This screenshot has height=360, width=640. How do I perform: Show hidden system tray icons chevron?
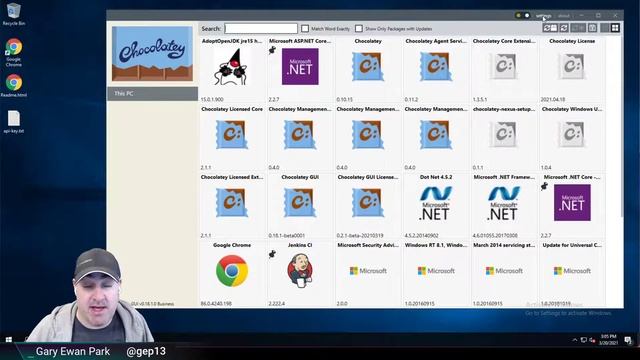coord(575,340)
